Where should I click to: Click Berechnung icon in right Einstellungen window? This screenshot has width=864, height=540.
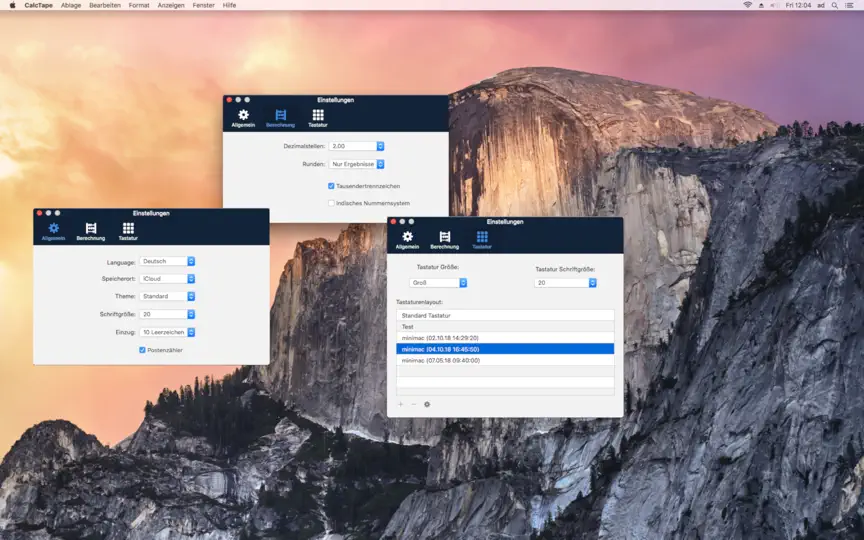(x=445, y=240)
